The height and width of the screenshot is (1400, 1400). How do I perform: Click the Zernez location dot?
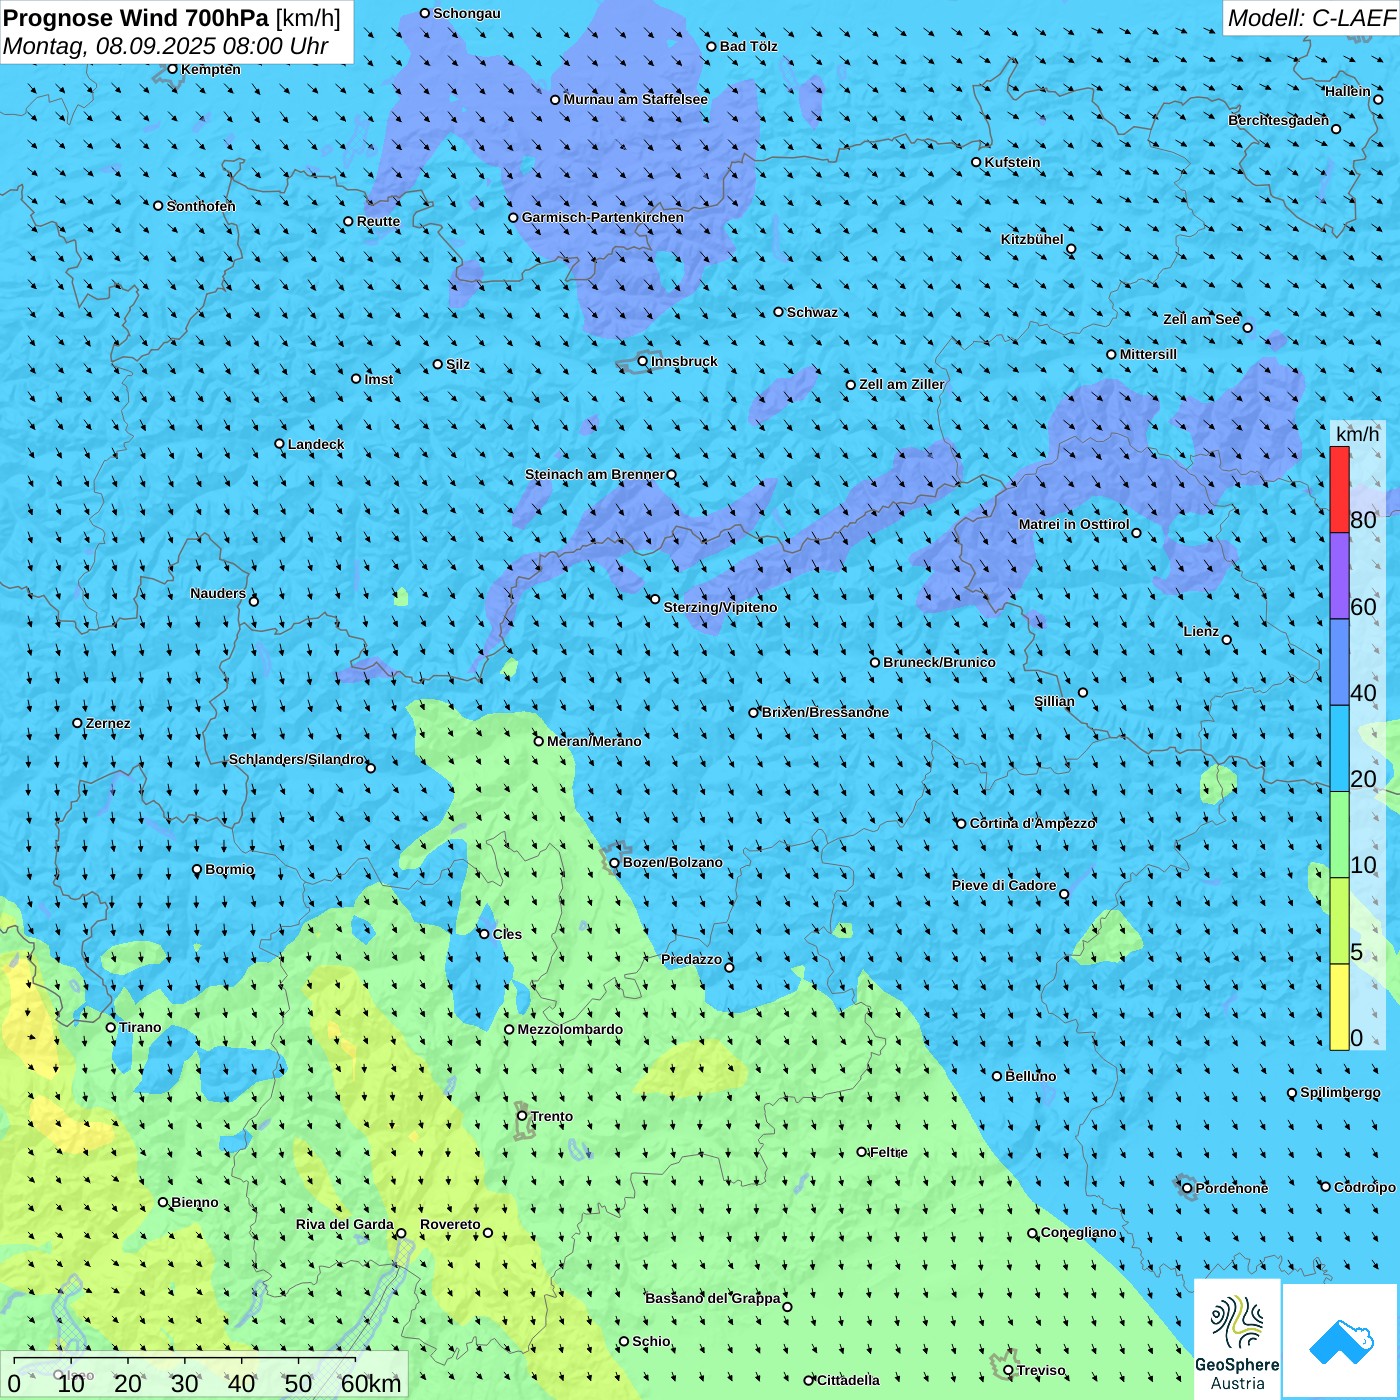pos(78,723)
